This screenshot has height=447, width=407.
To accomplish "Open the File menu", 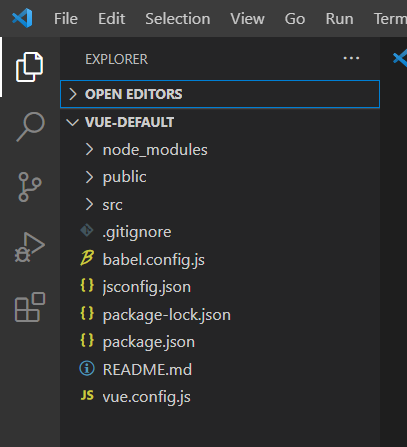I will pyautogui.click(x=66, y=19).
